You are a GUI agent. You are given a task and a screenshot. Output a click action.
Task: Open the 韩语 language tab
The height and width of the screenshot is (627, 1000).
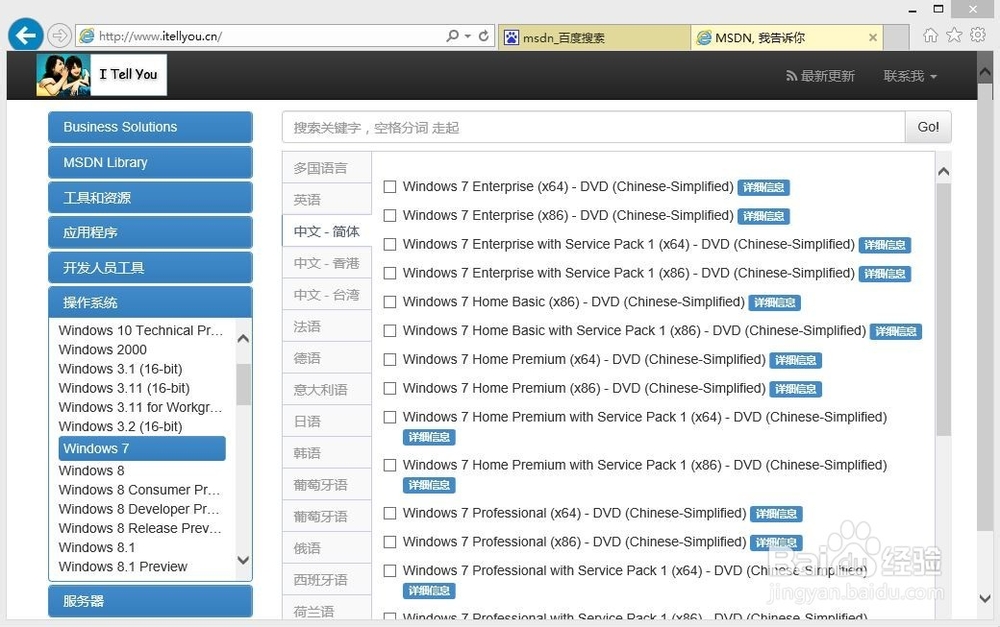327,453
